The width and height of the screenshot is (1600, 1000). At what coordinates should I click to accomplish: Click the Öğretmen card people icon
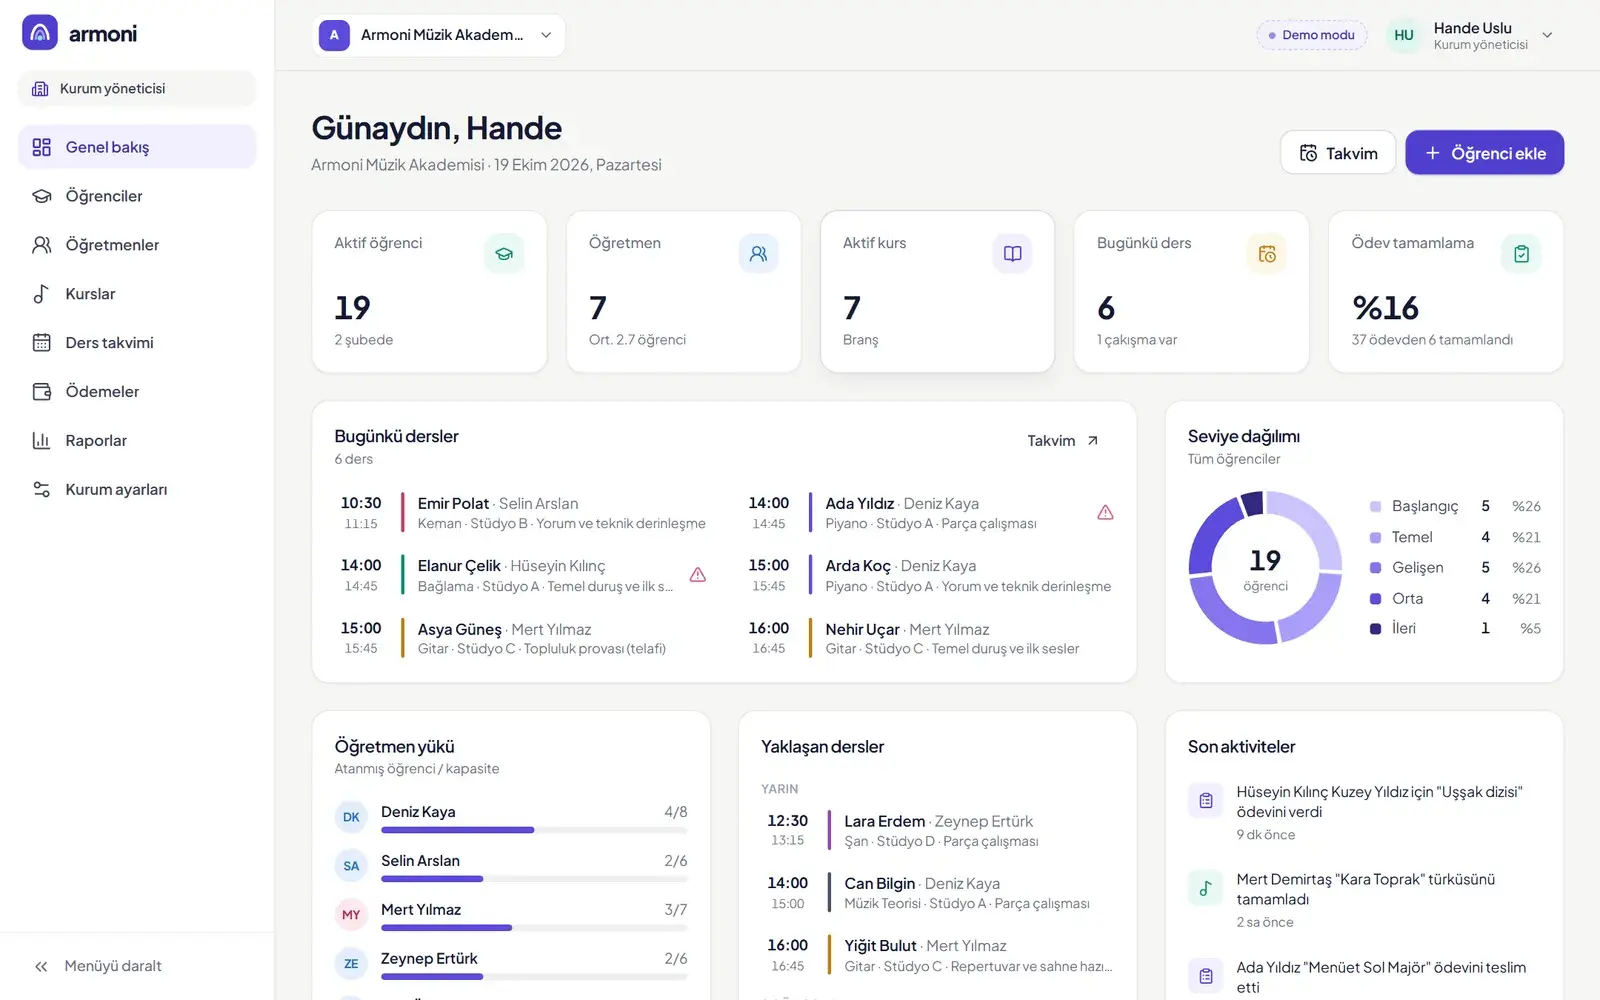click(x=758, y=254)
